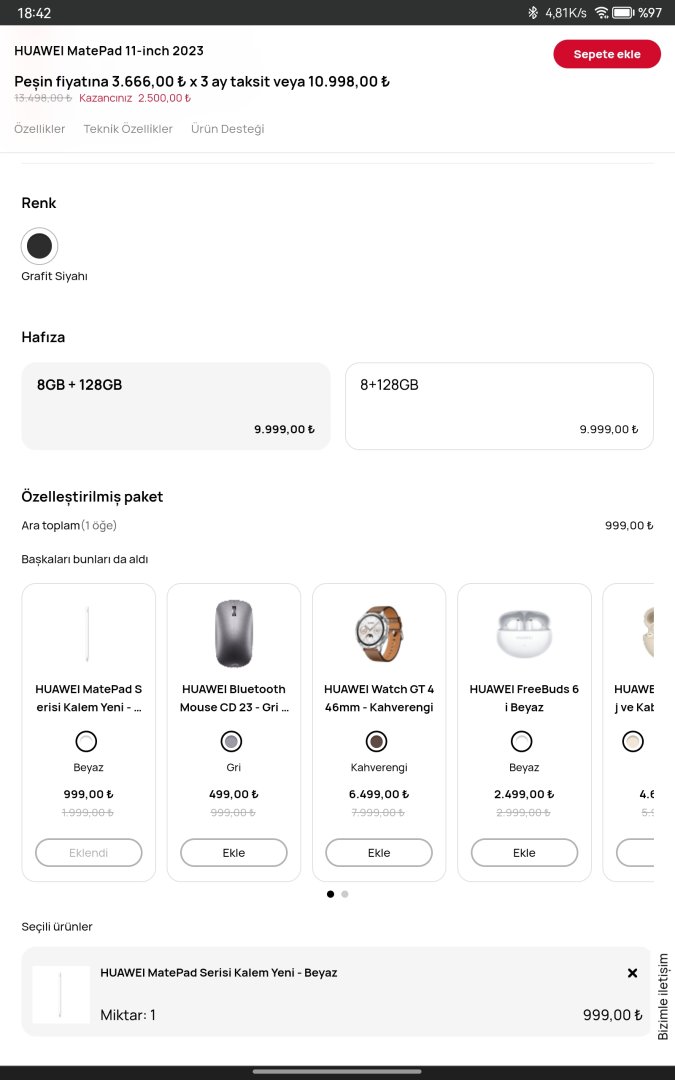675x1080 pixels.
Task: Remove the selected MatePad Kalem item
Action: (x=632, y=973)
